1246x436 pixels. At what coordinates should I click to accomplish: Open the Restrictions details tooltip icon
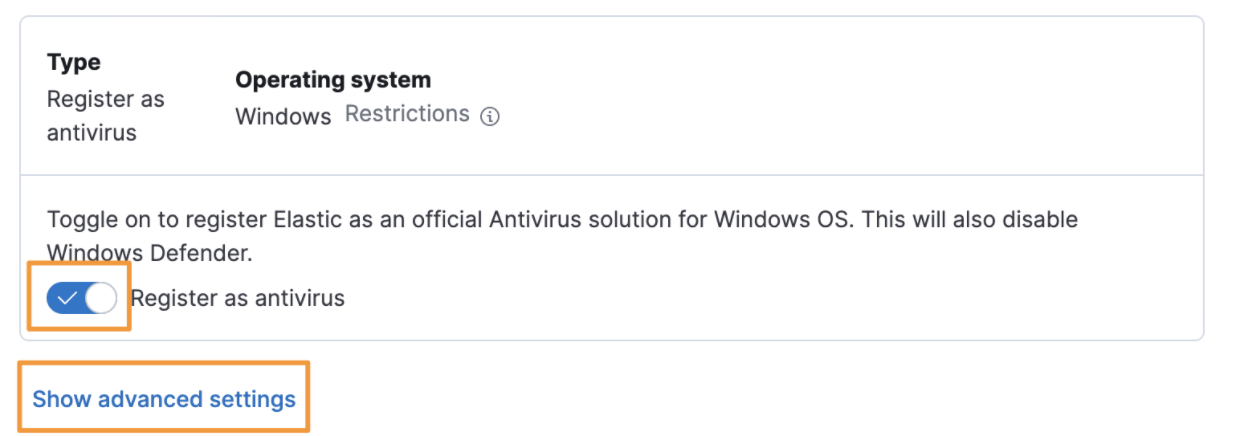click(489, 116)
